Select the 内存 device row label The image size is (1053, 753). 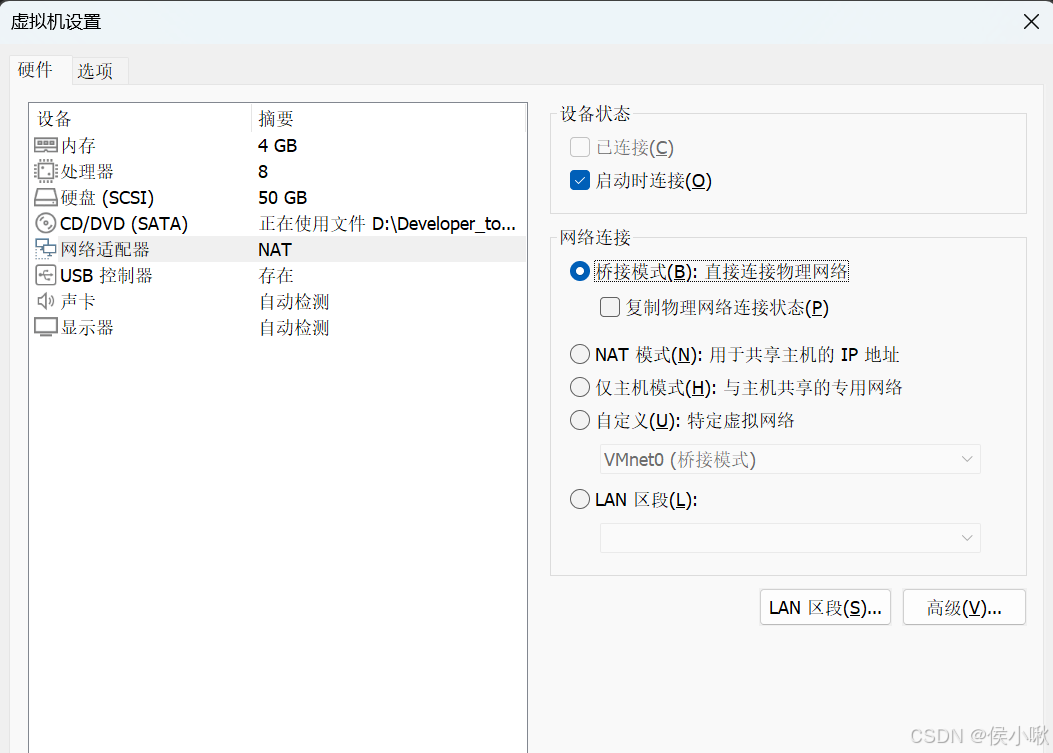pyautogui.click(x=79, y=146)
